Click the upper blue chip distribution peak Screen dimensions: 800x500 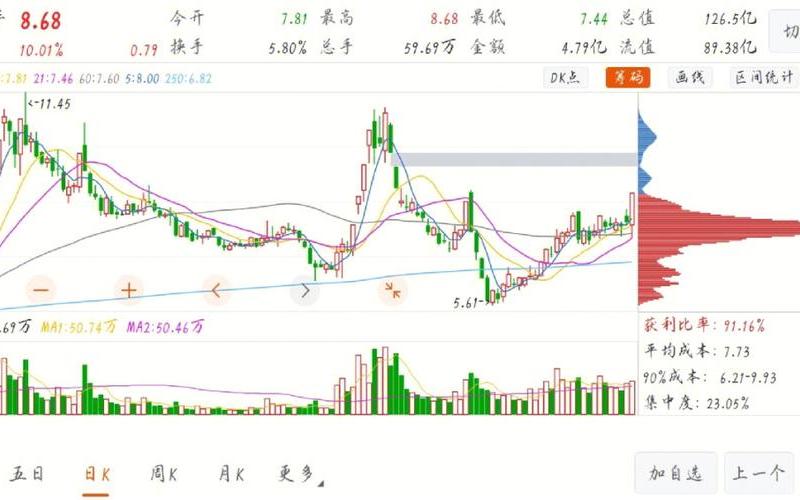click(647, 136)
